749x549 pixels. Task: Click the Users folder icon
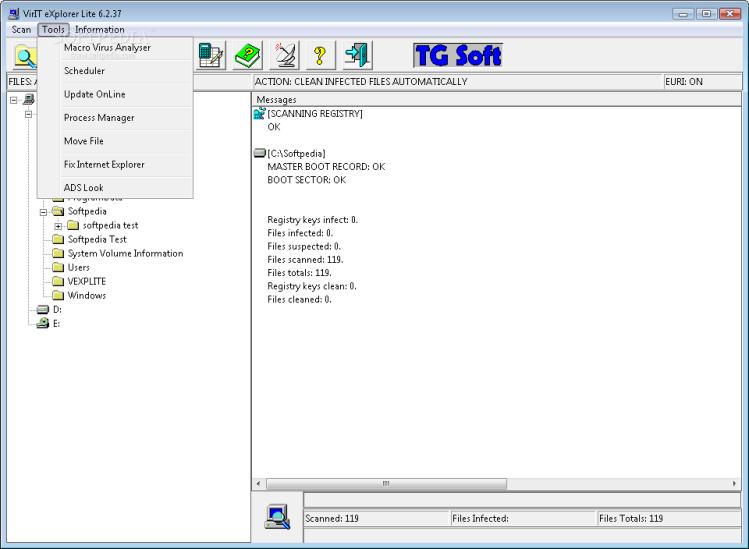(58, 267)
